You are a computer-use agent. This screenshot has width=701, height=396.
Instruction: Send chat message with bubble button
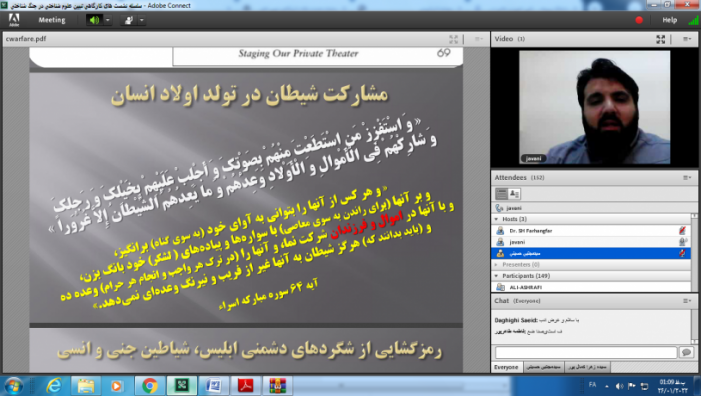[x=686, y=352]
